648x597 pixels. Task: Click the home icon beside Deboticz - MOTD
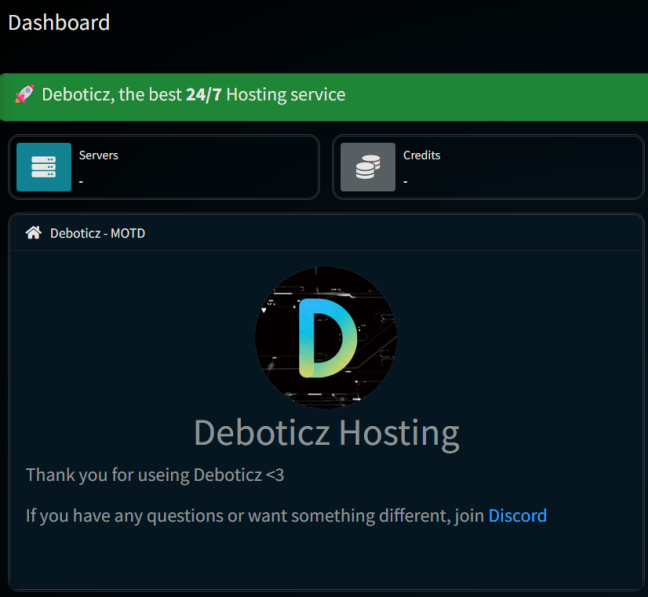pos(34,233)
